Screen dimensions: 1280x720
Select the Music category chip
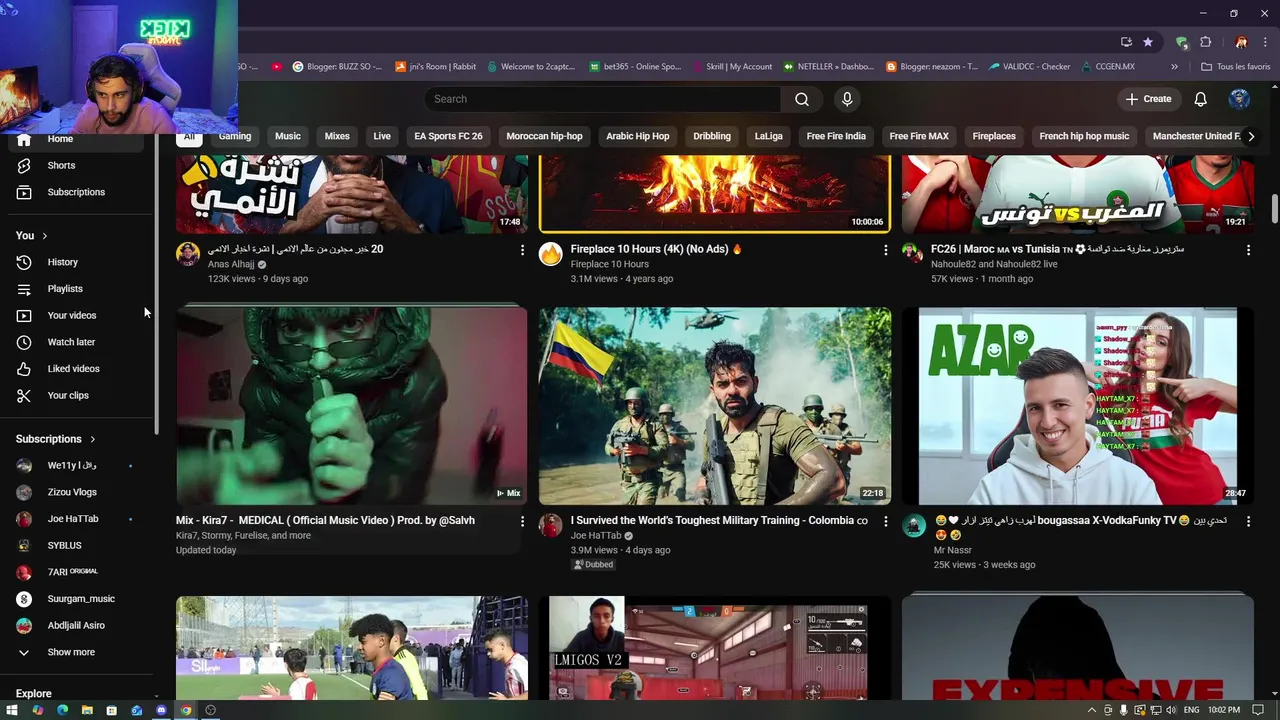point(288,136)
